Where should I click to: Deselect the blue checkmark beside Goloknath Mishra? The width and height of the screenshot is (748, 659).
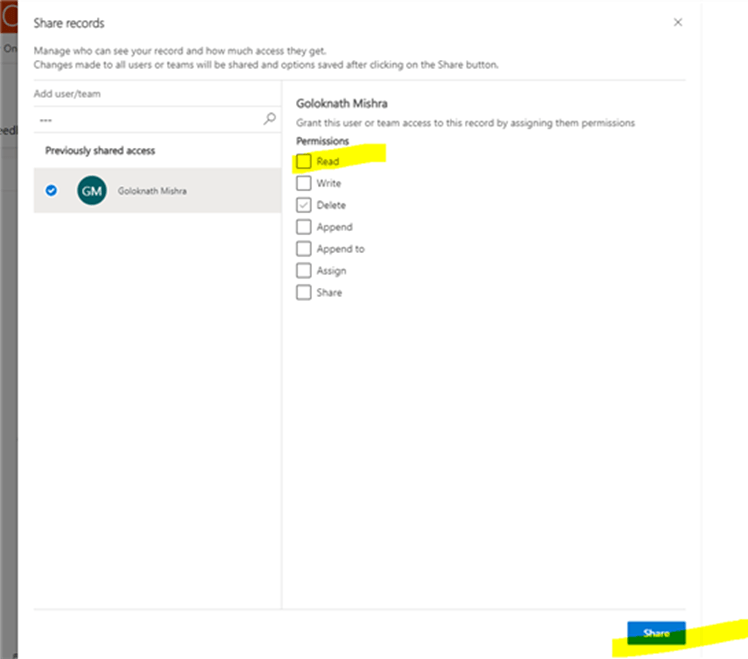[x=52, y=190]
